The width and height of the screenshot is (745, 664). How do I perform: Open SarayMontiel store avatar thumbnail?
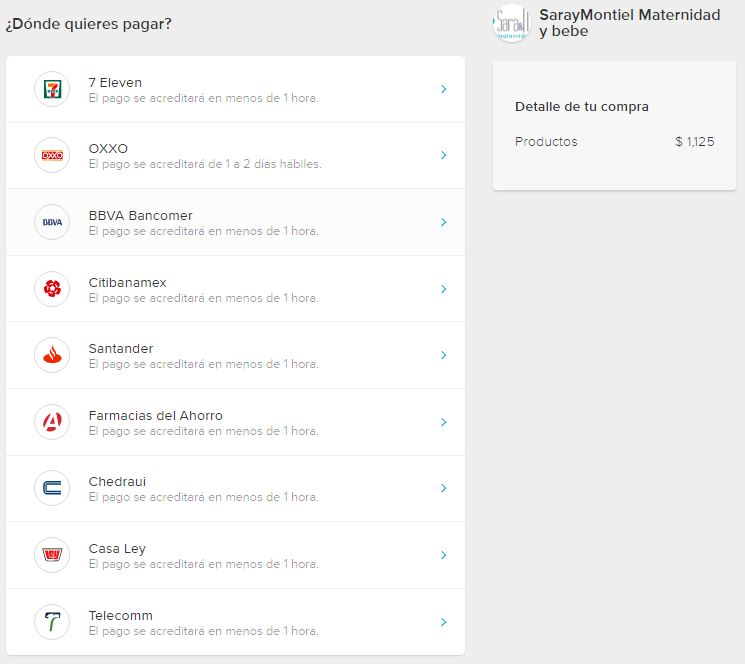coord(511,24)
